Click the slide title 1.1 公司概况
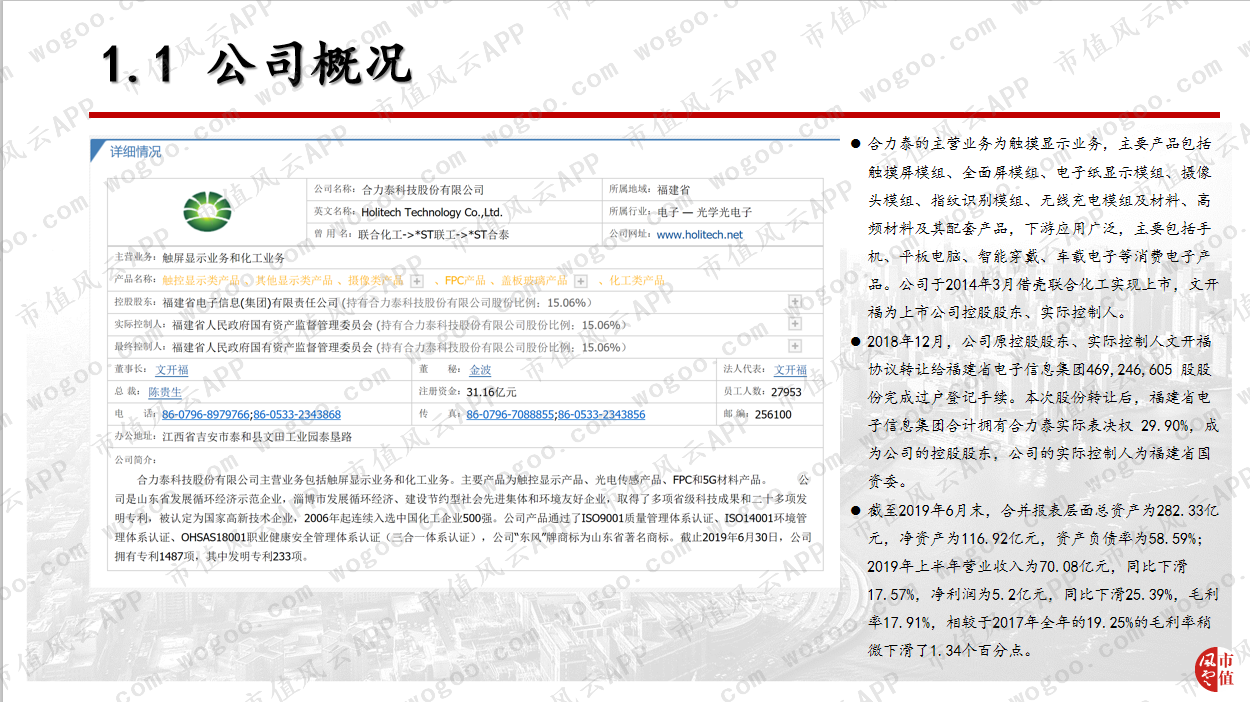 (258, 63)
